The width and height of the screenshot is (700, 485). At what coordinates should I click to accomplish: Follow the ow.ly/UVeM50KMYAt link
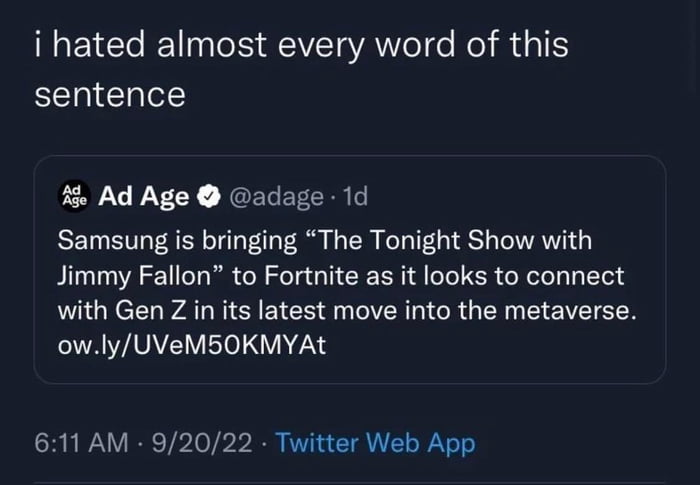[192, 345]
